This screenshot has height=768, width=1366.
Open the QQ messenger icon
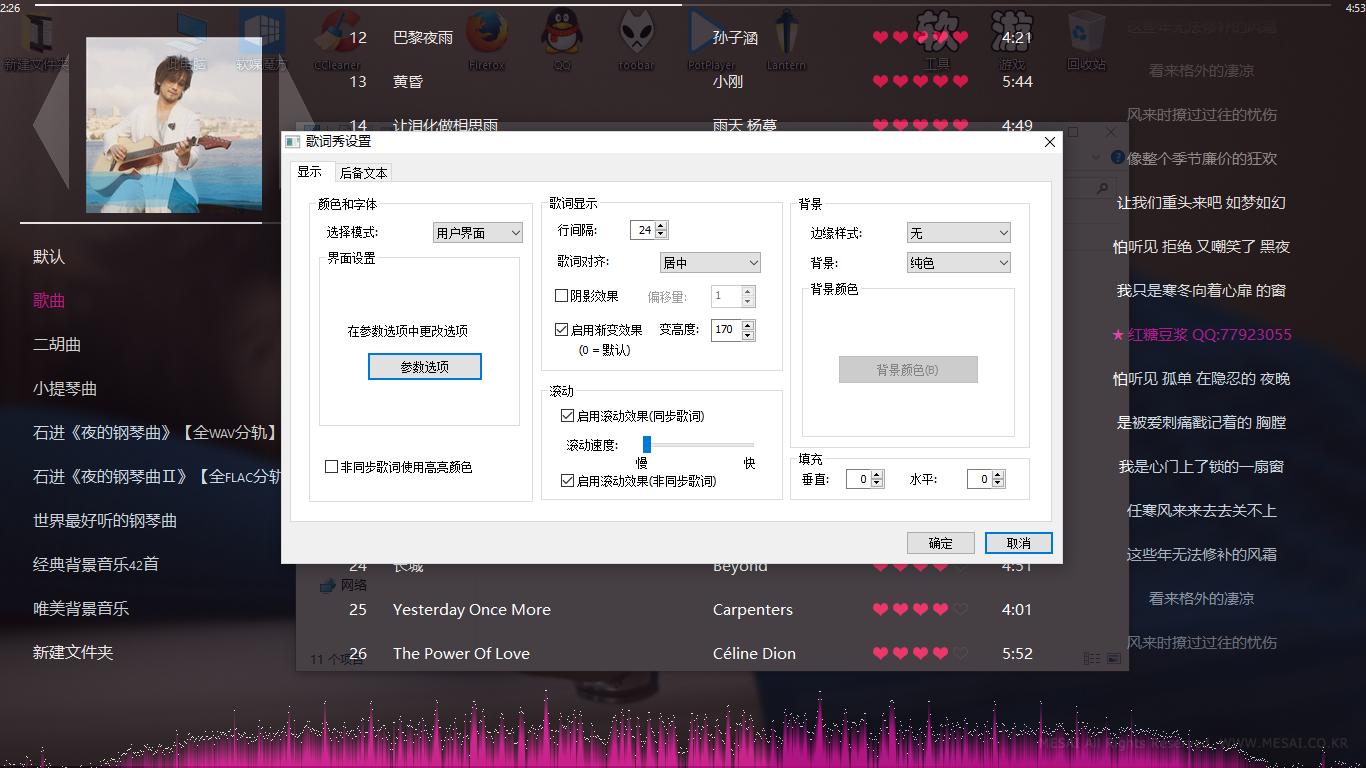(562, 33)
